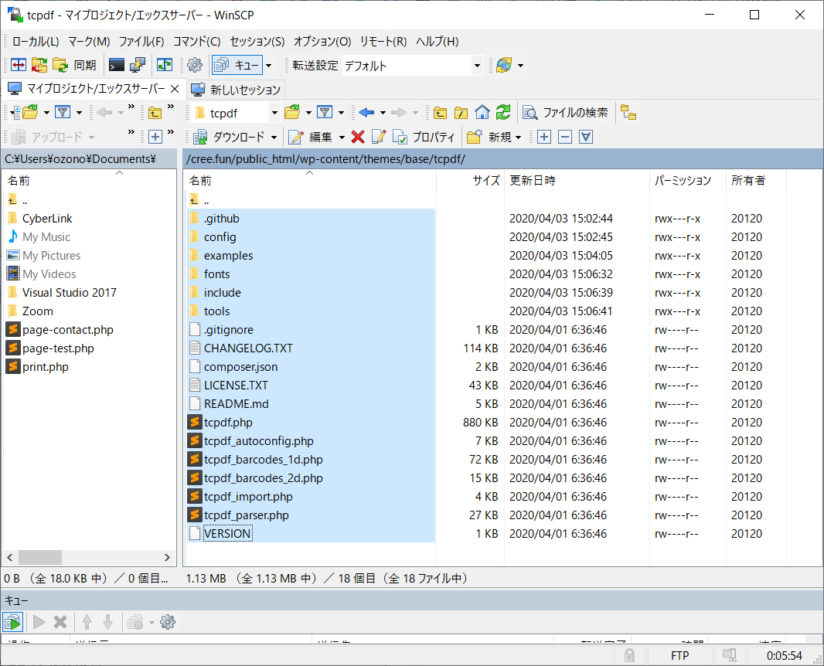
Task: Click the FTP protocol indicator in status bar
Action: 679,655
